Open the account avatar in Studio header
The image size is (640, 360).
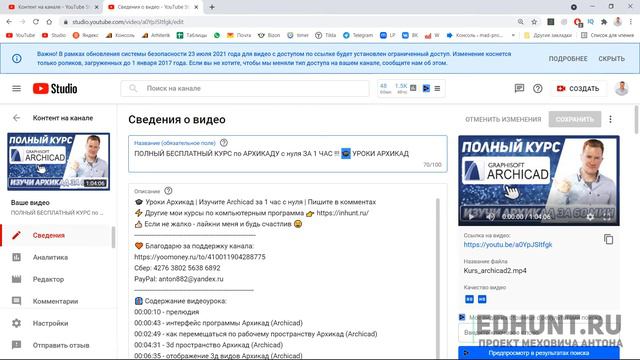(622, 89)
